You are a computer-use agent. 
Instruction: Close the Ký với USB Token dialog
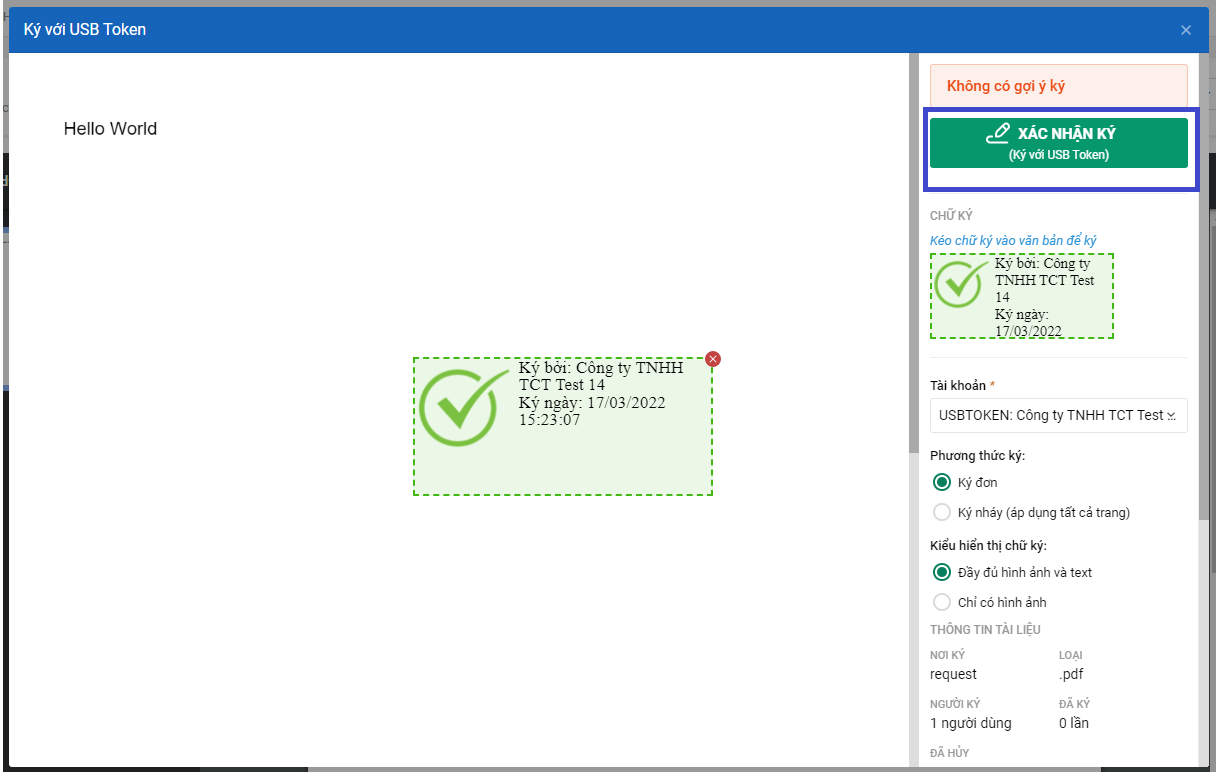coord(1186,30)
